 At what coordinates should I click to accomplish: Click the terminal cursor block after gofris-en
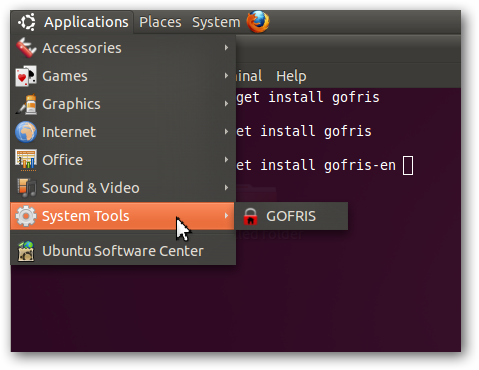pyautogui.click(x=408, y=165)
